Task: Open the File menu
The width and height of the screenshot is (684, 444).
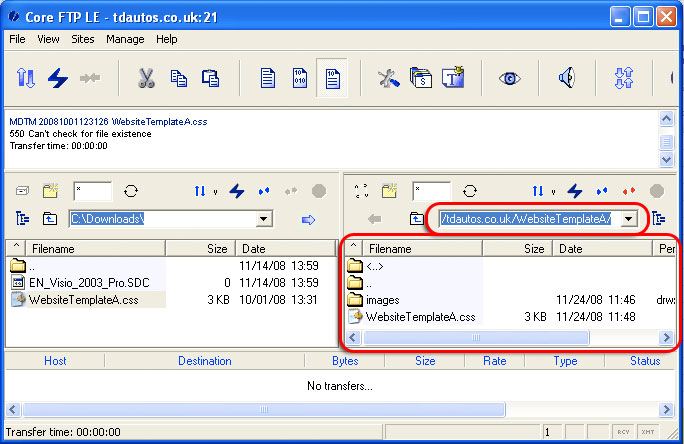Action: coord(17,39)
